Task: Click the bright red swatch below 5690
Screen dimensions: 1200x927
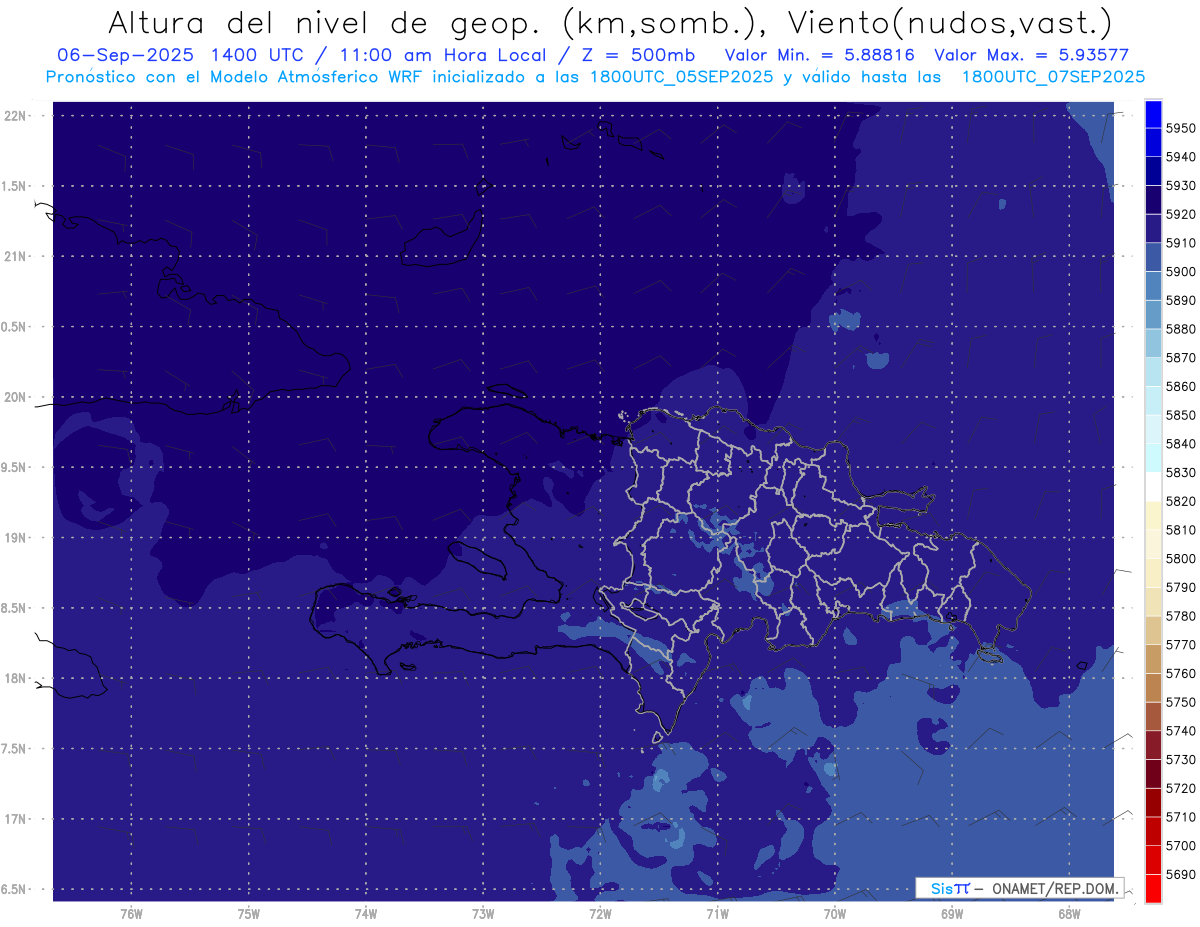Action: pos(1152,888)
